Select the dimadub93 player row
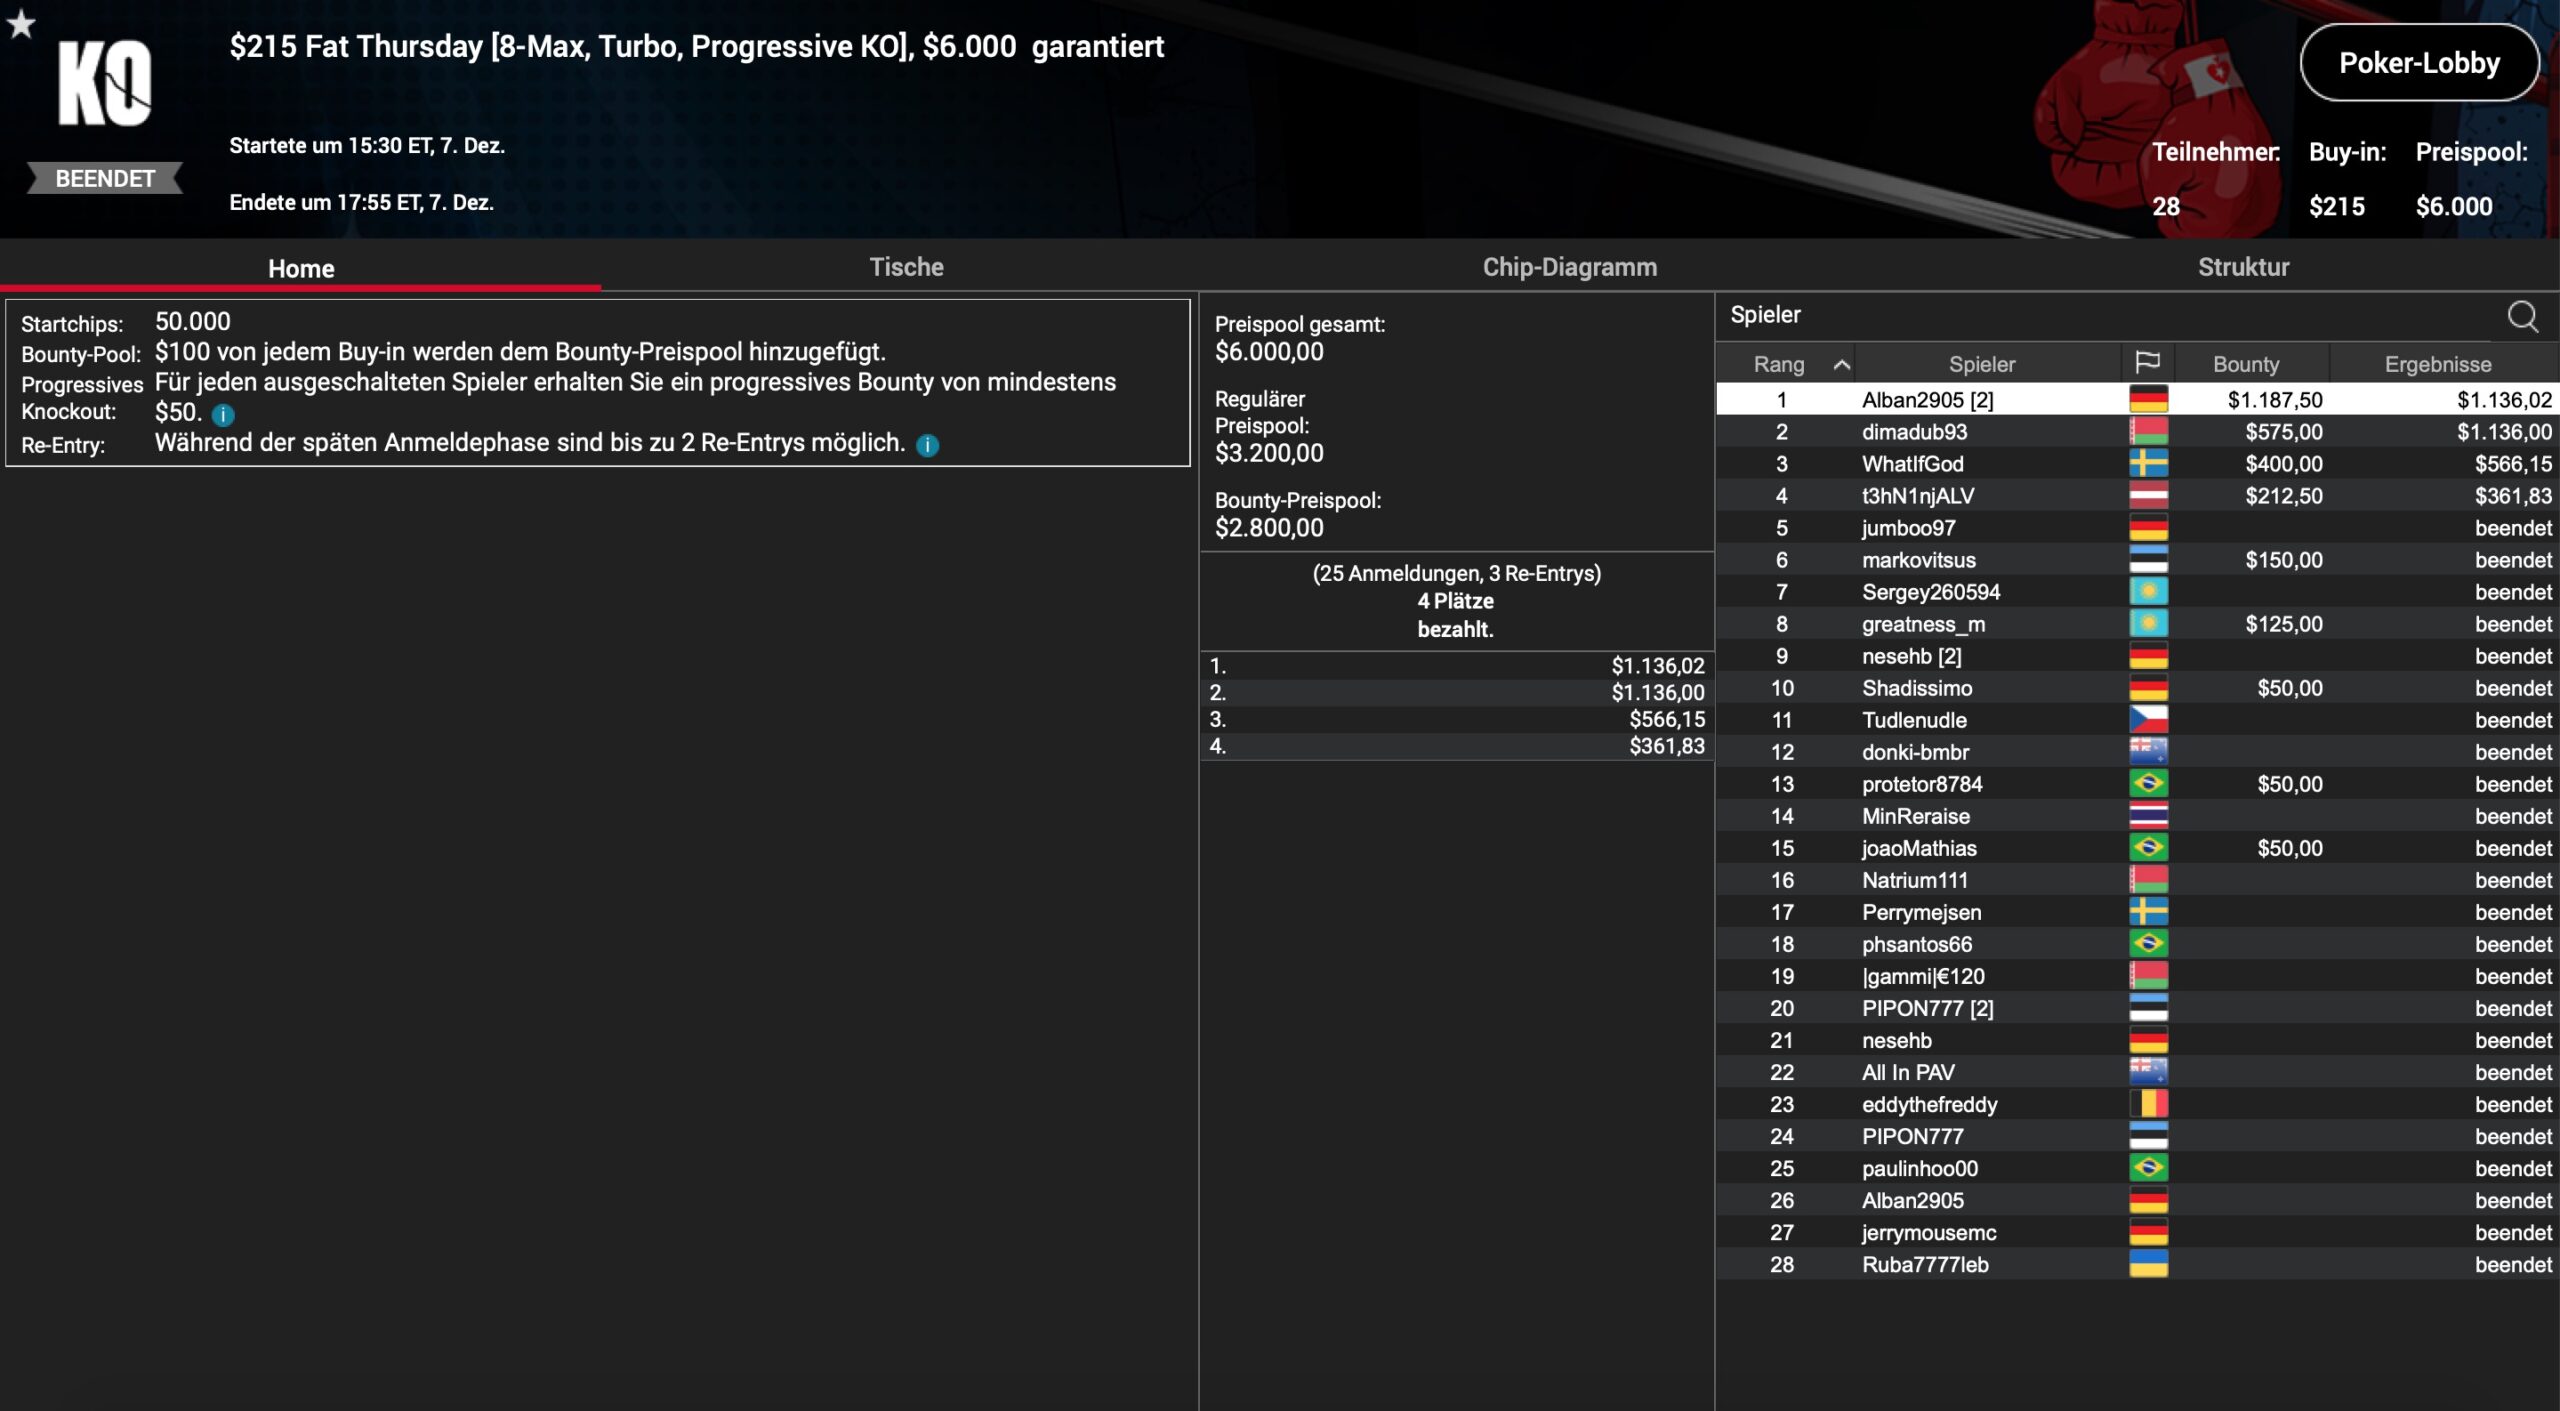Screen dimensions: 2560x1411 (x=1914, y=432)
